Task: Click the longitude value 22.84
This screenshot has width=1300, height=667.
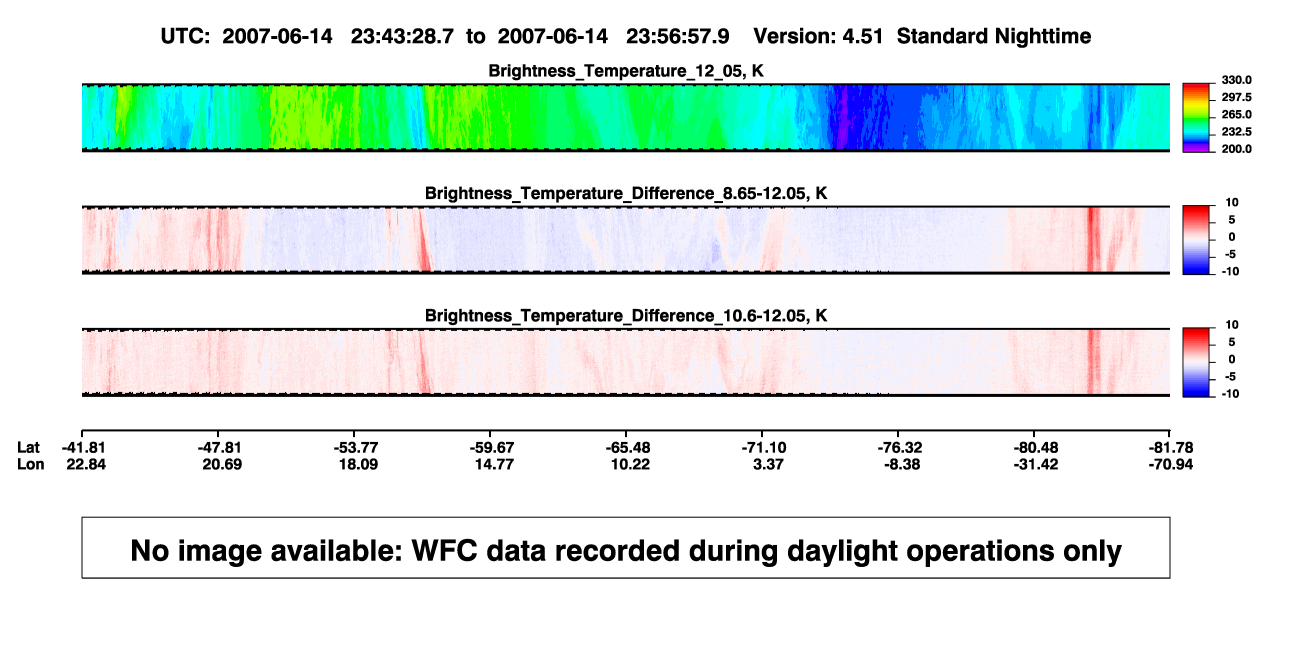Action: click(85, 464)
